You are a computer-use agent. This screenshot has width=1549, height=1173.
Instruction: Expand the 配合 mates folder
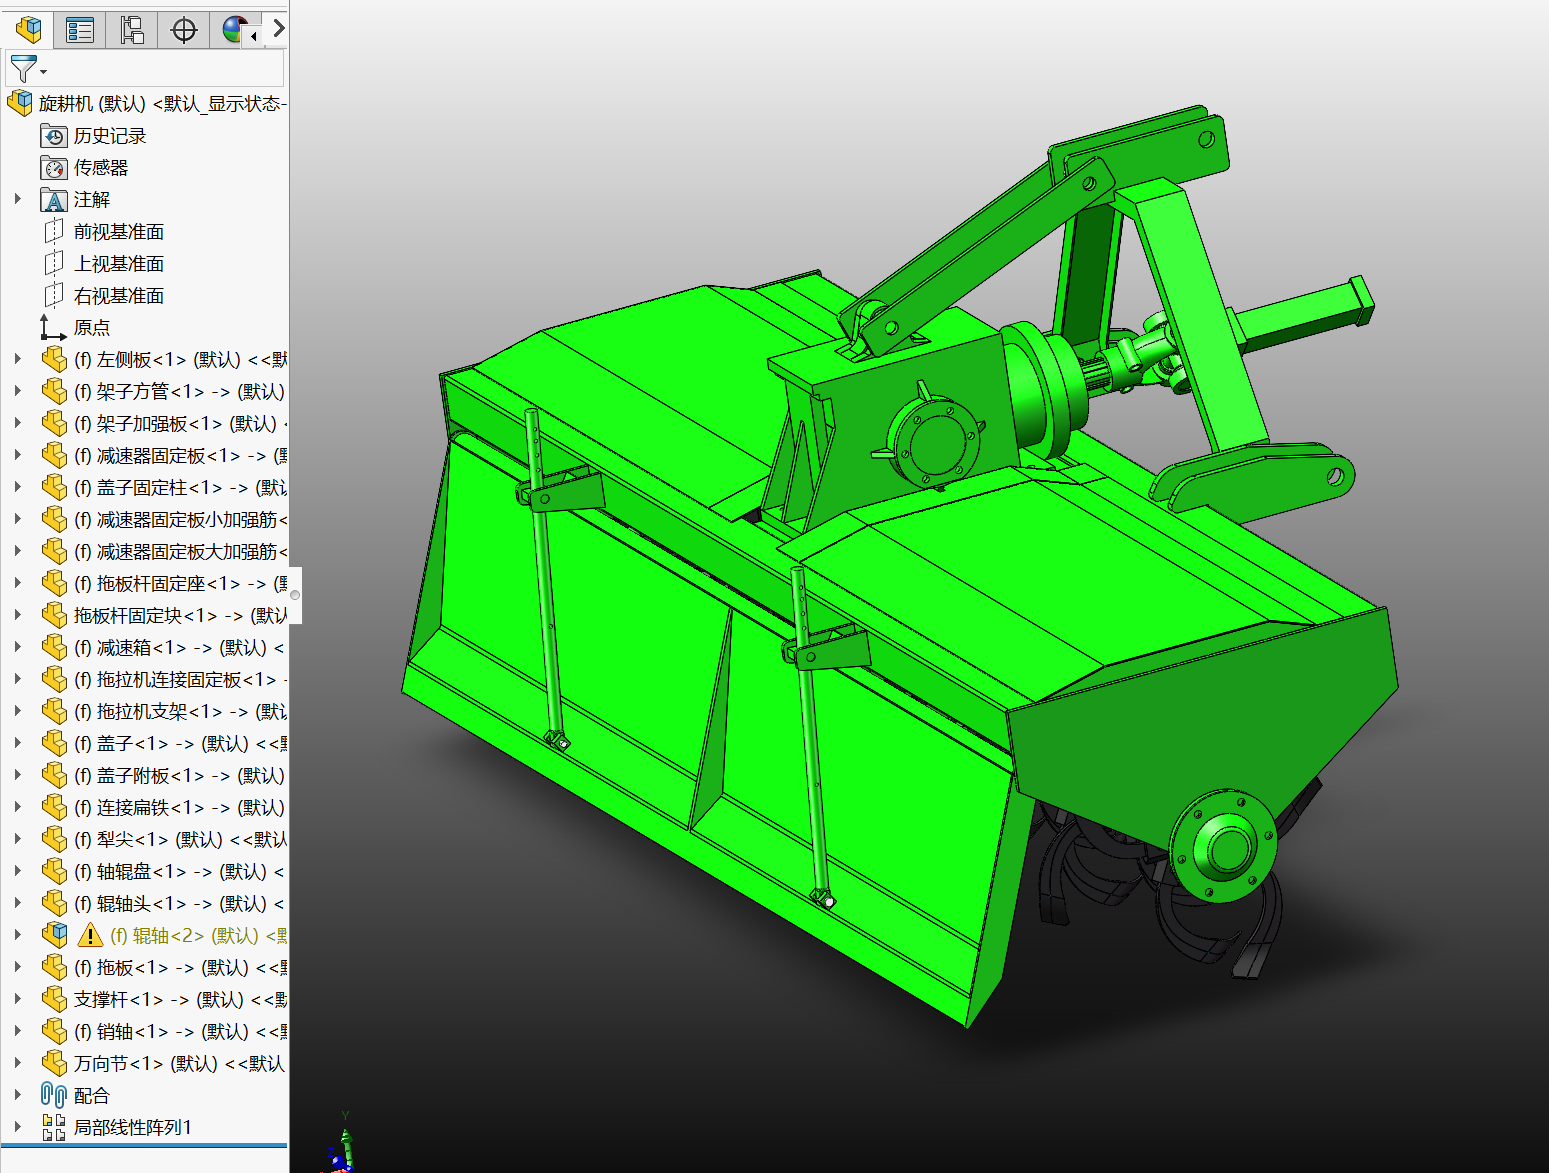pos(17,1095)
